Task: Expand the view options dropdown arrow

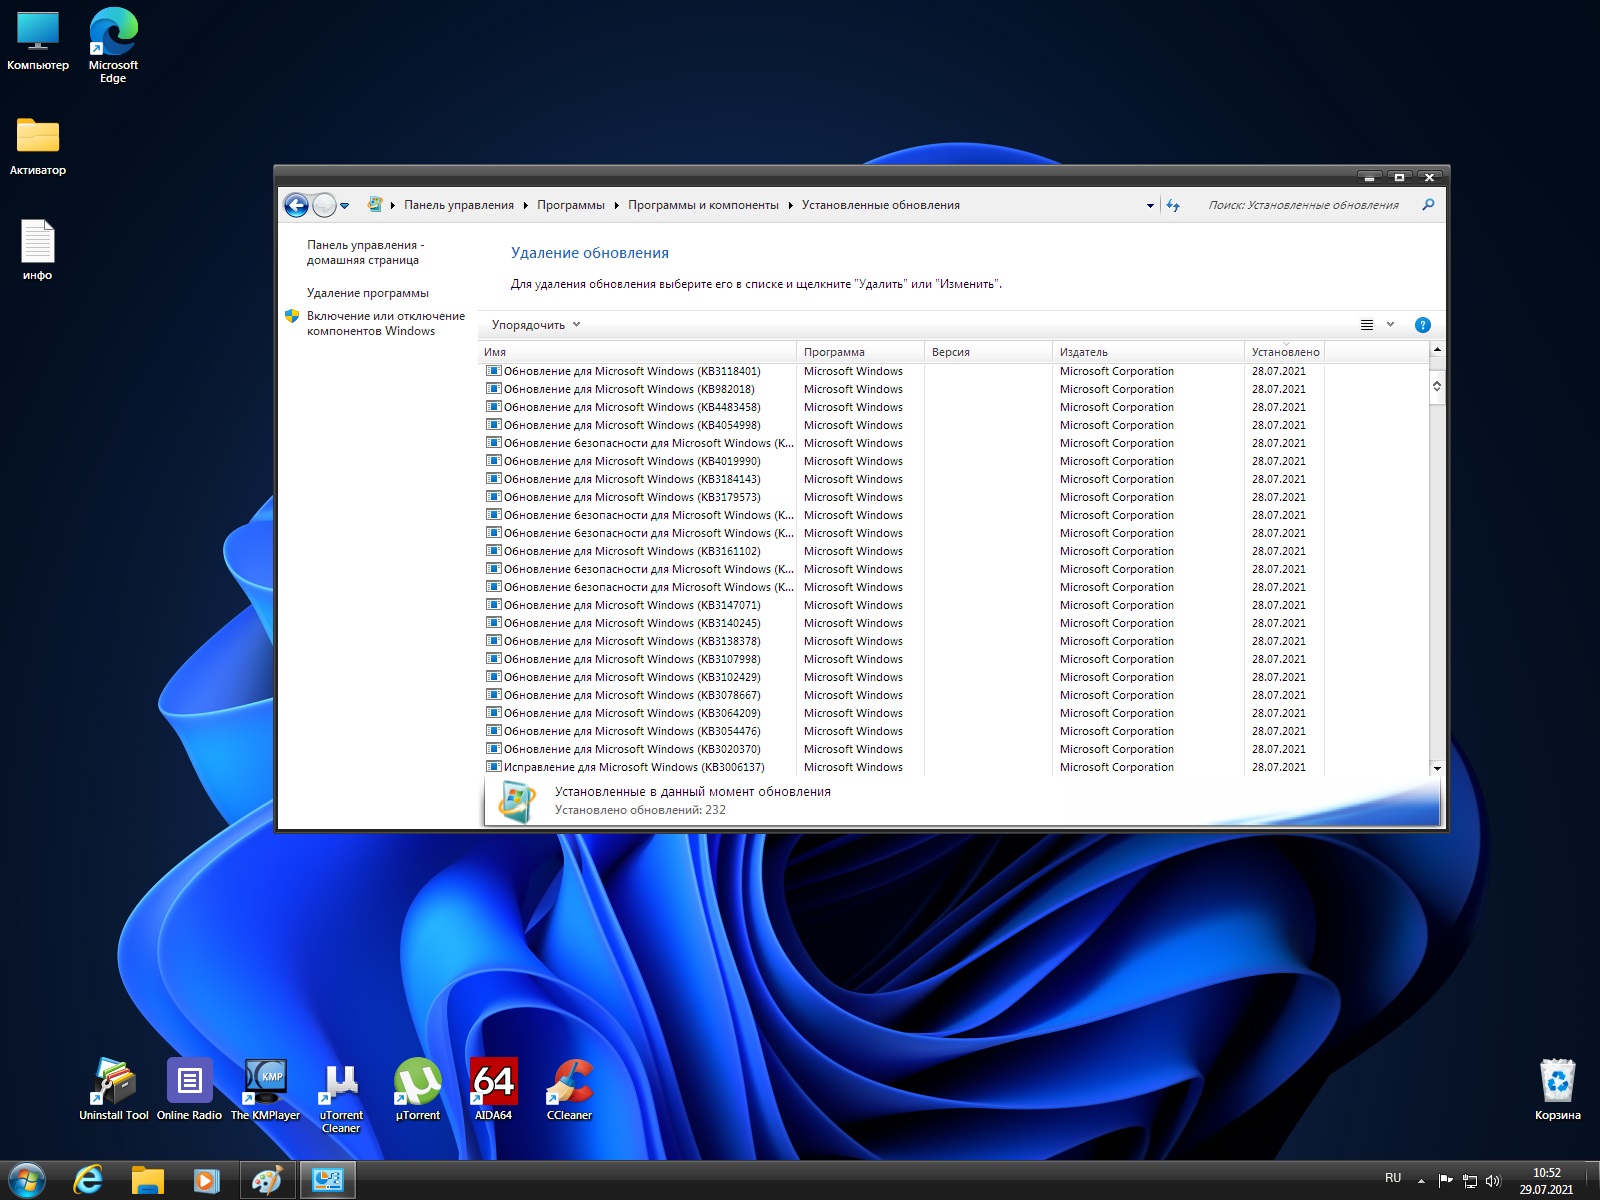Action: pyautogui.click(x=1390, y=325)
